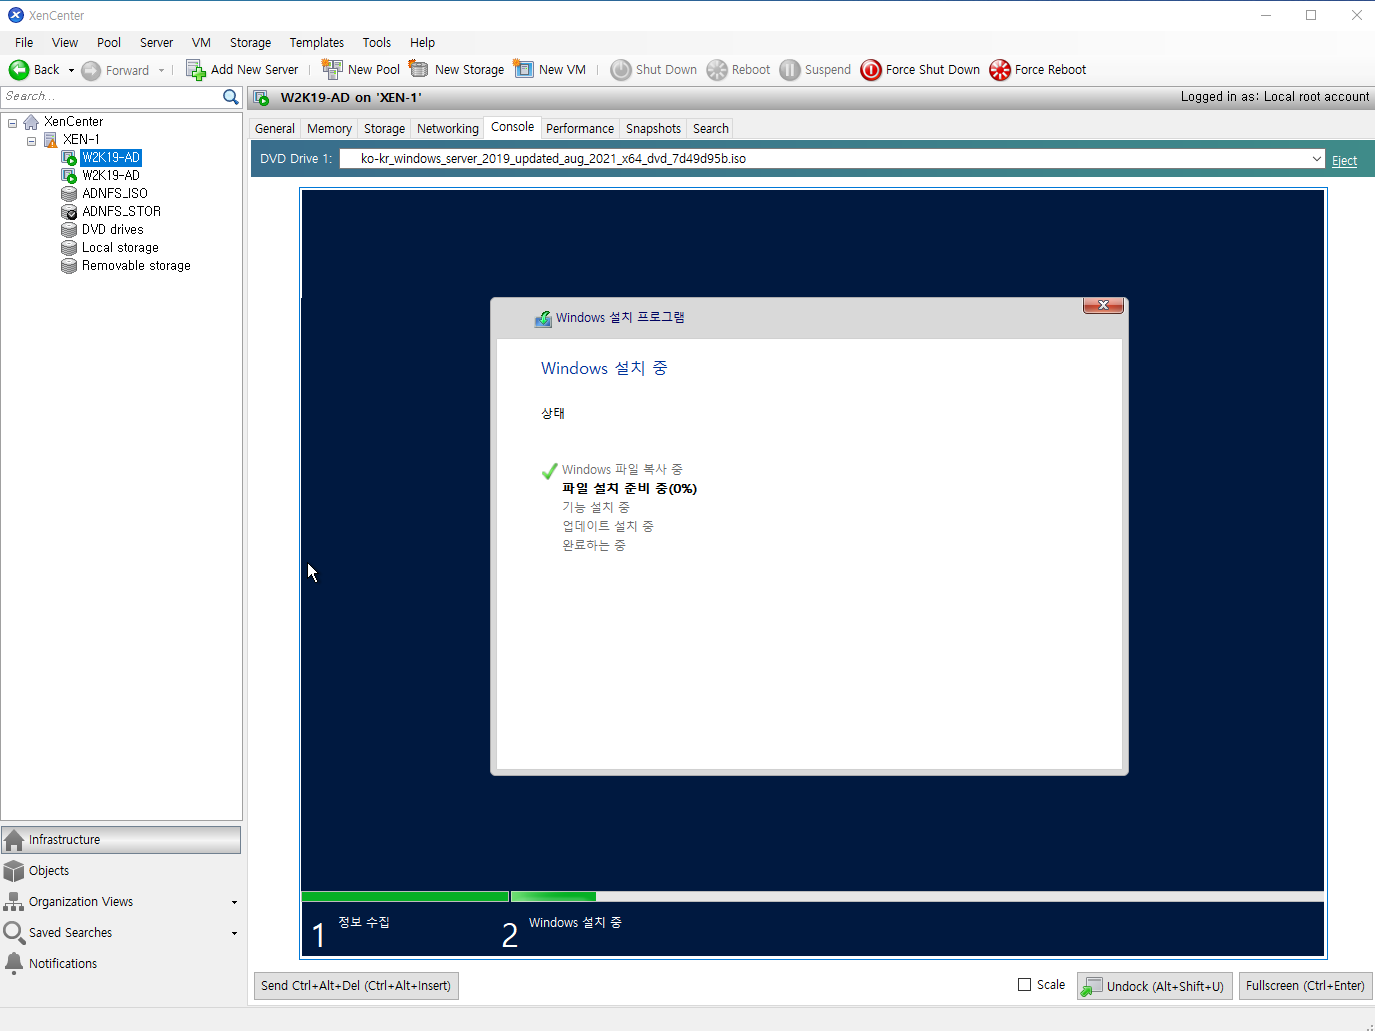The image size is (1375, 1031).
Task: Click the Back navigation arrow icon
Action: click(19, 70)
